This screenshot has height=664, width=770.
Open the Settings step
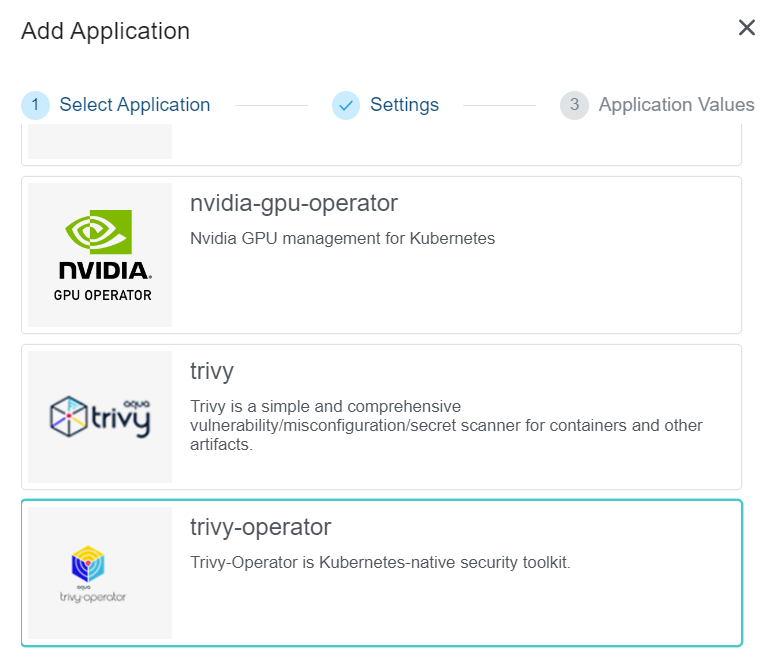404,105
